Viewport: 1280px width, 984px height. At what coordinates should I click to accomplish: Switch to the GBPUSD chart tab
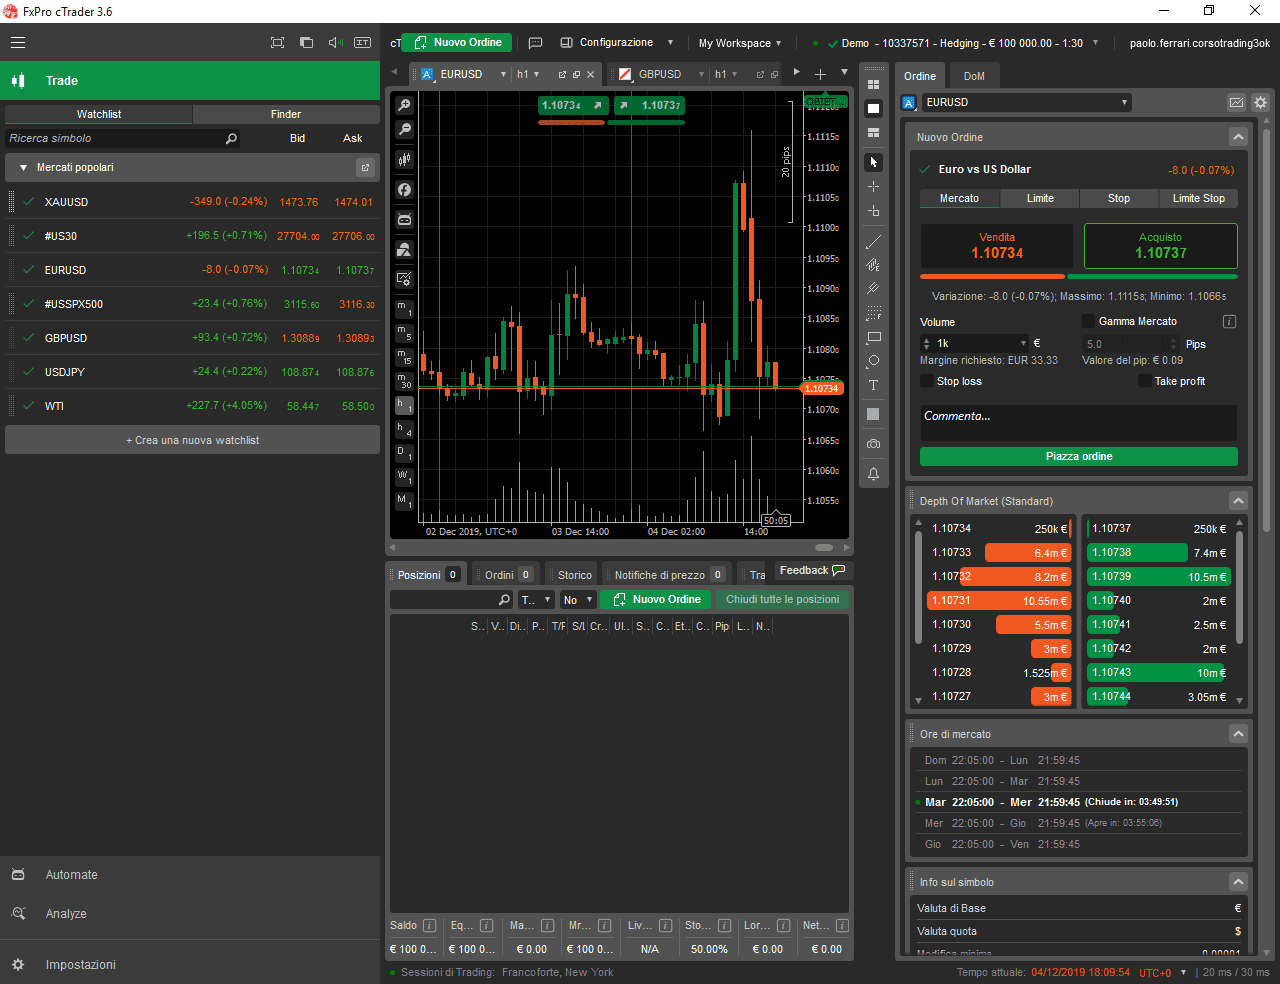pos(660,74)
